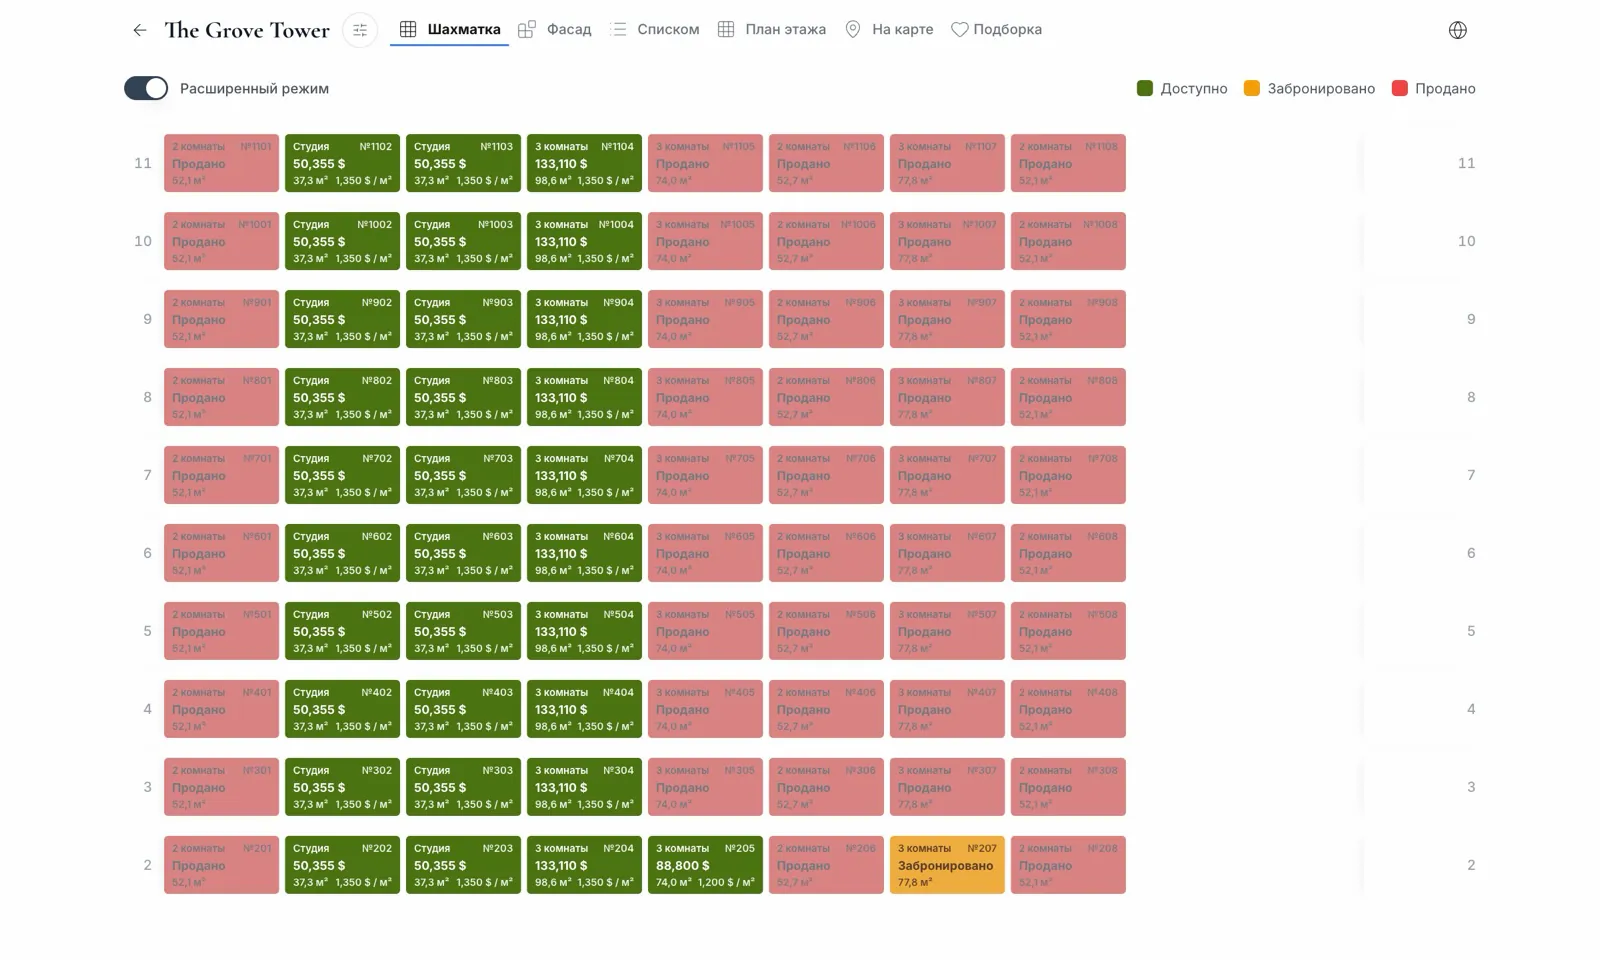Screen dimensions: 1600x960
Task: Select 3-room apartment №304
Action: [585, 787]
